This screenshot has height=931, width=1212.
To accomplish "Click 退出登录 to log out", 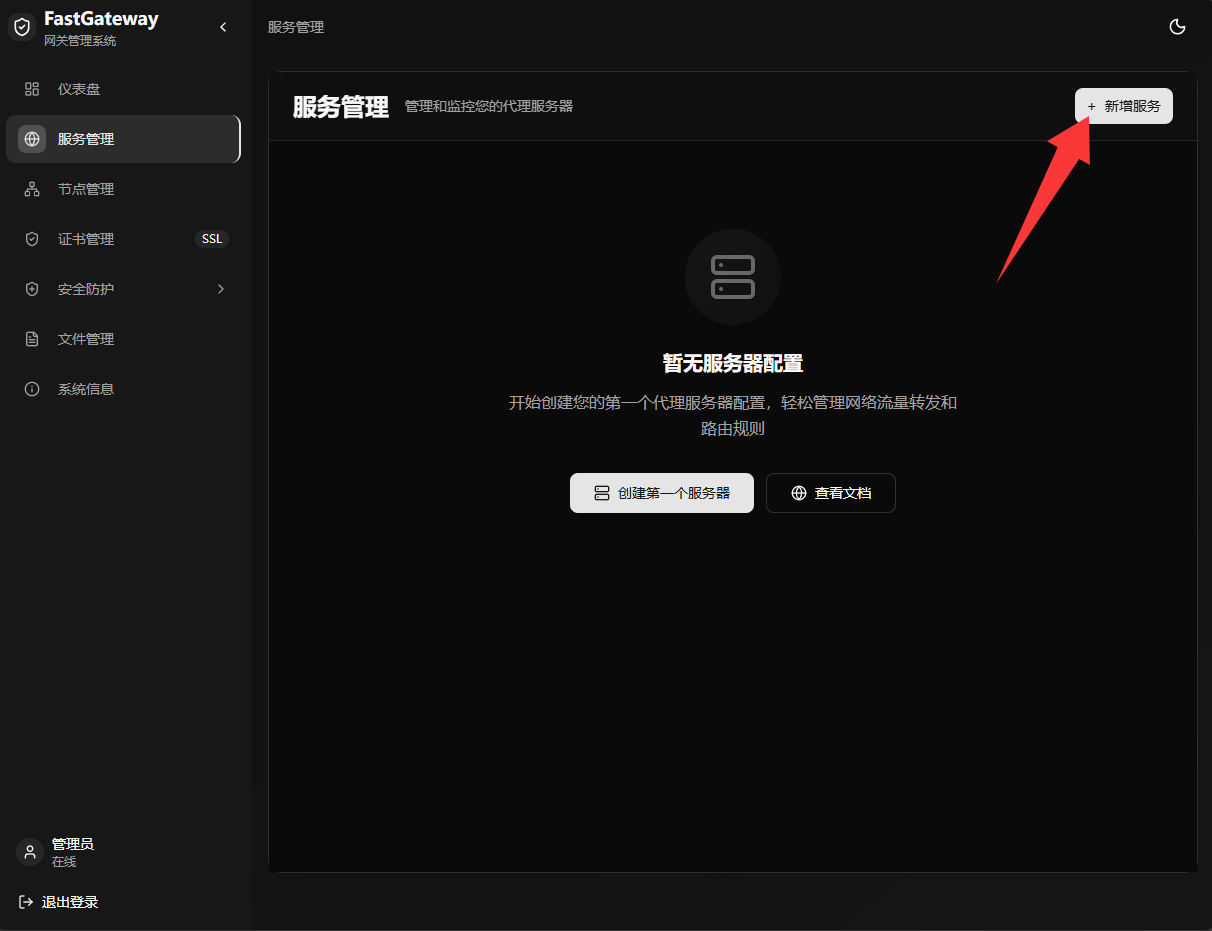I will (x=59, y=902).
